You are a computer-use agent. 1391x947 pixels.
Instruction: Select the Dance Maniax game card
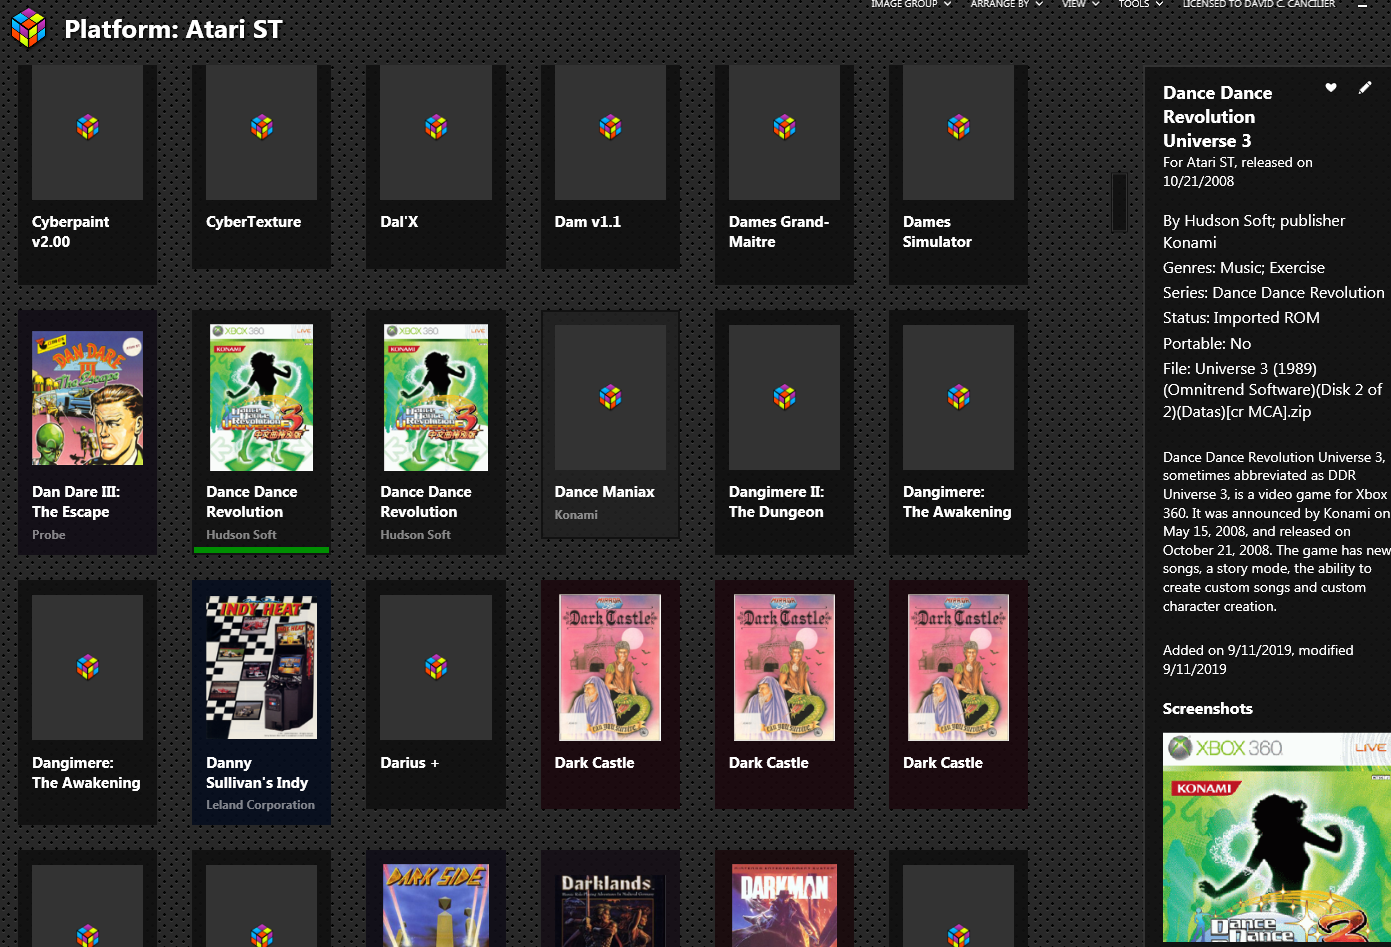[610, 424]
